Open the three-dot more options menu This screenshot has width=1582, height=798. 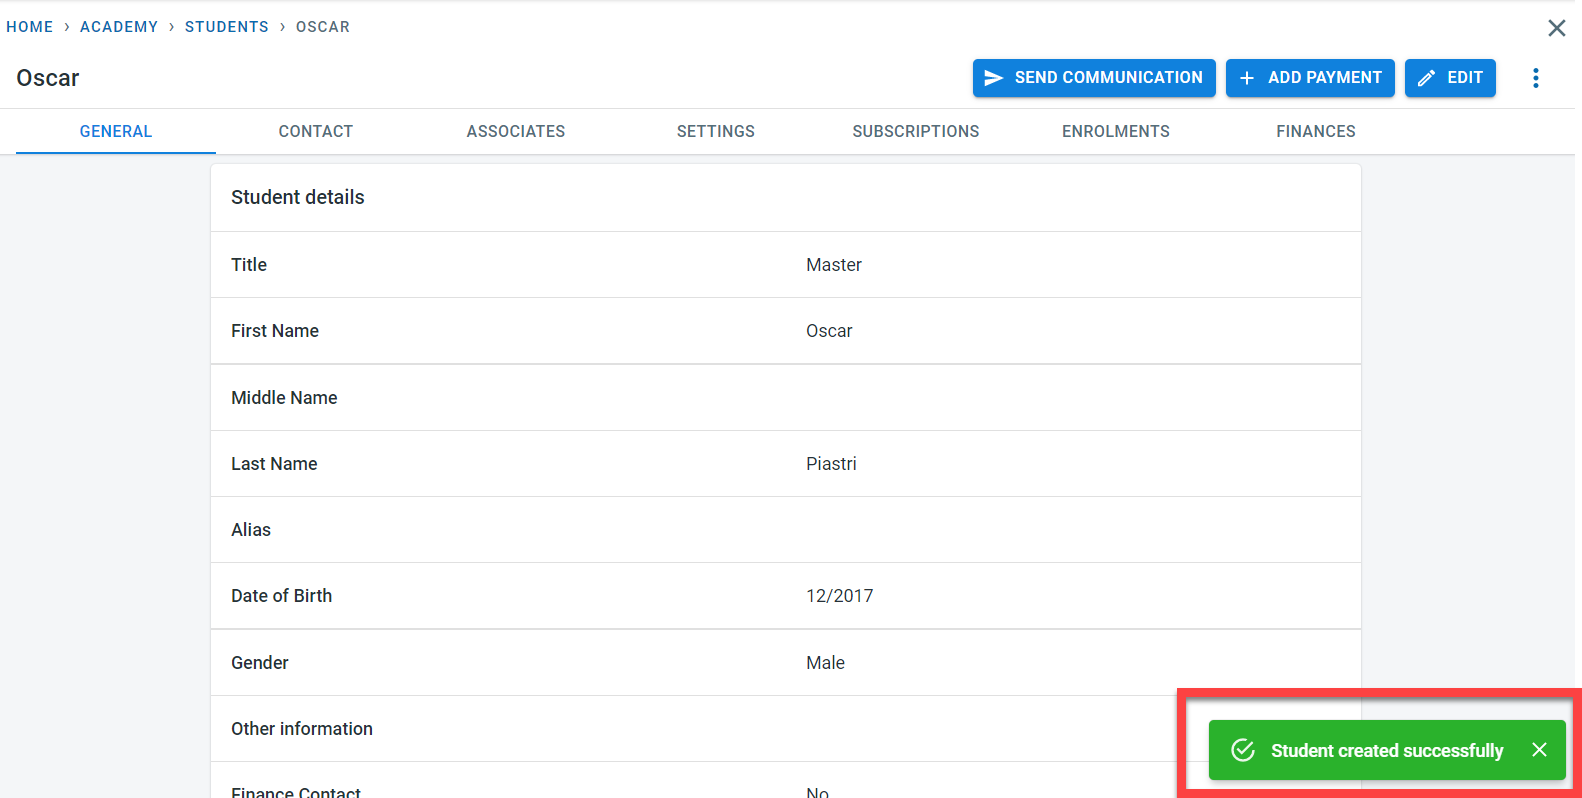[x=1536, y=78]
